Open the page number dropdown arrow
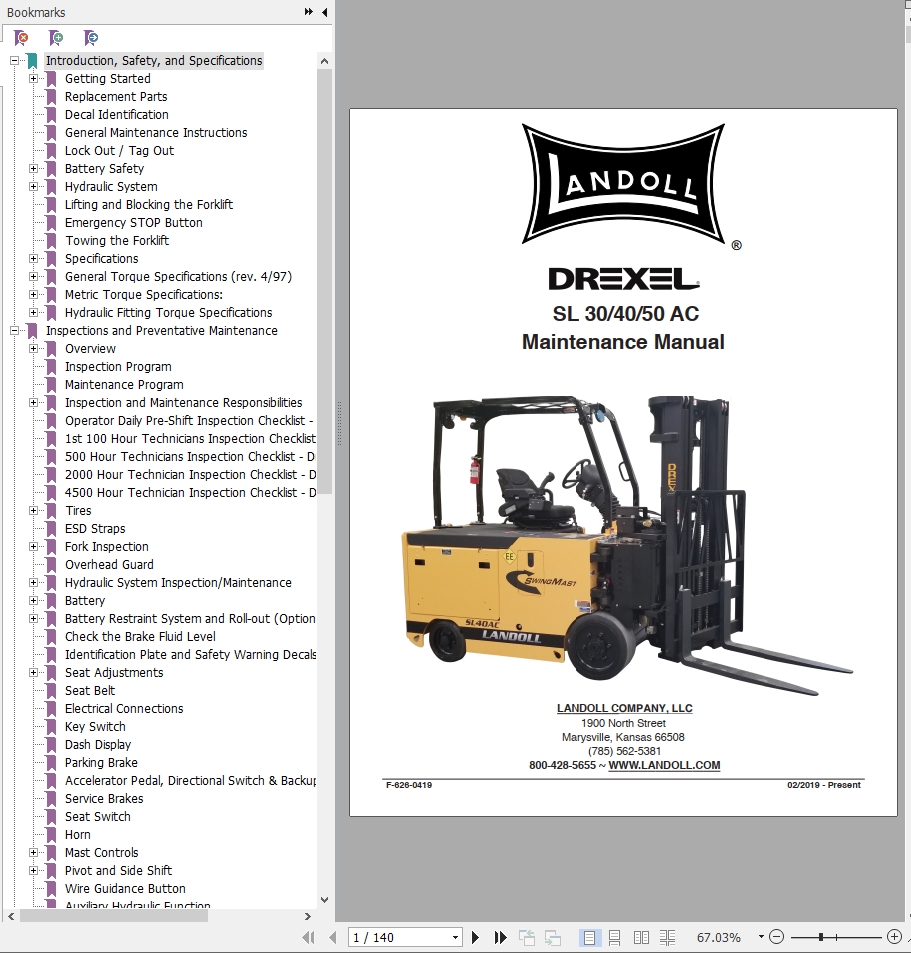 tap(455, 937)
